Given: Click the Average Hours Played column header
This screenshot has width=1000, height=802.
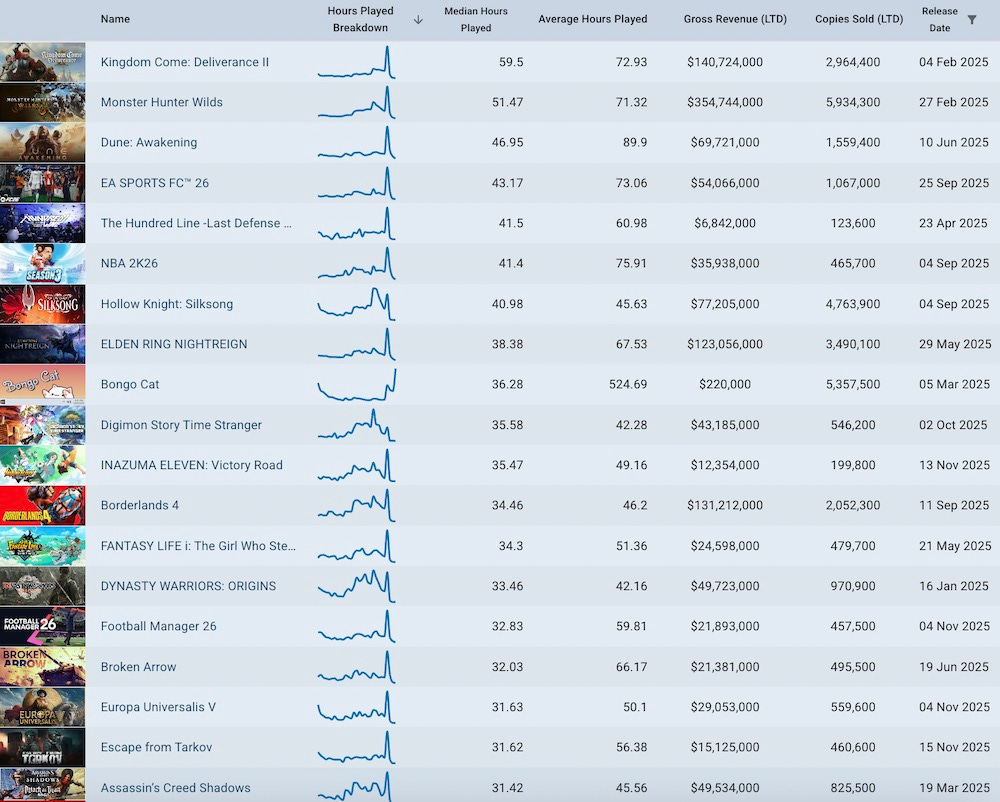Looking at the screenshot, I should [x=592, y=19].
